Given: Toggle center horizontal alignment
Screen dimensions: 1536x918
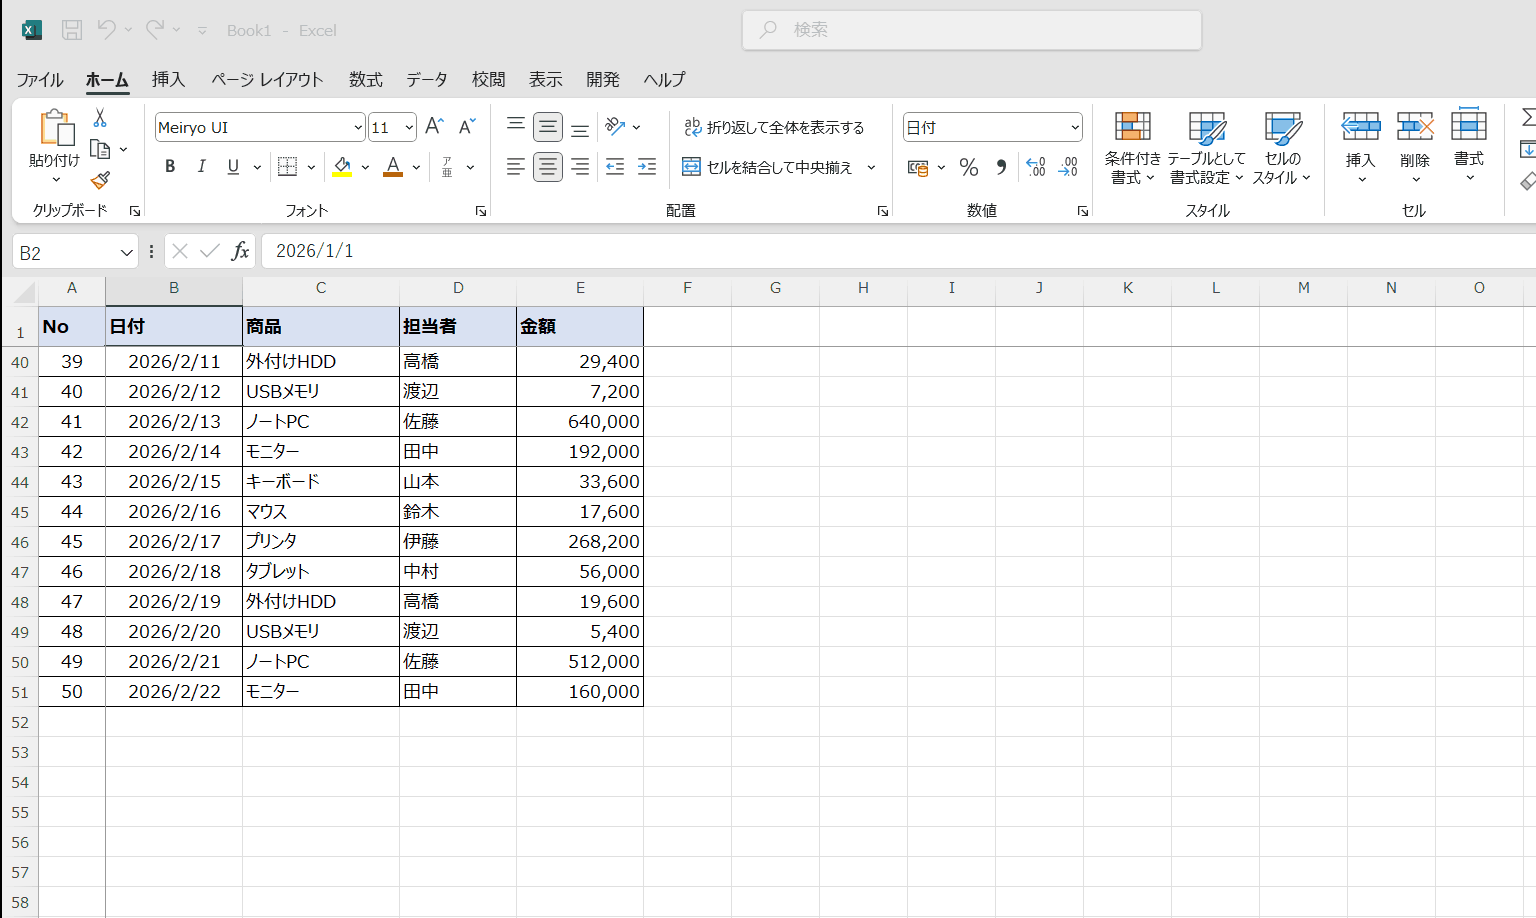Looking at the screenshot, I should point(547,167).
